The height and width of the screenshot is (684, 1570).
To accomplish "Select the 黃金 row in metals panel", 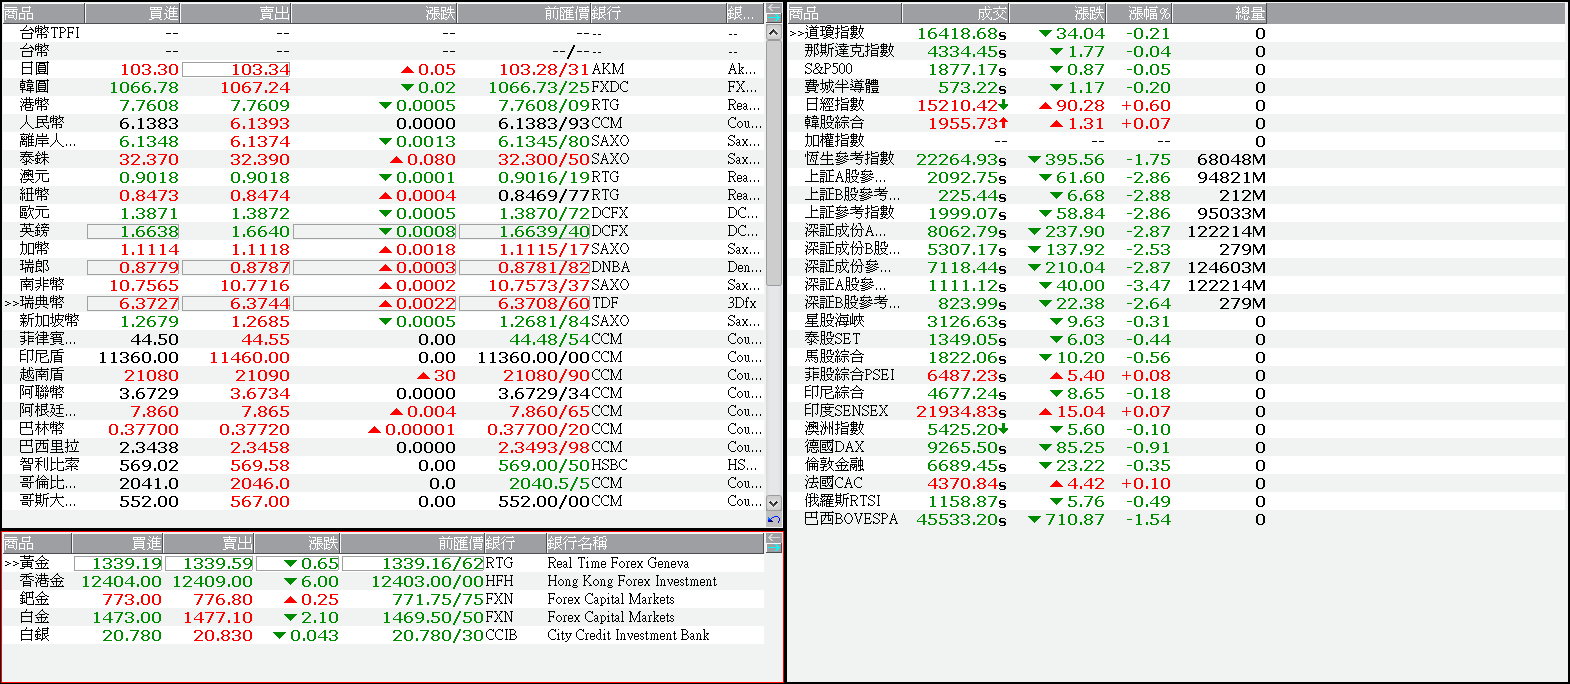I will click(x=383, y=563).
